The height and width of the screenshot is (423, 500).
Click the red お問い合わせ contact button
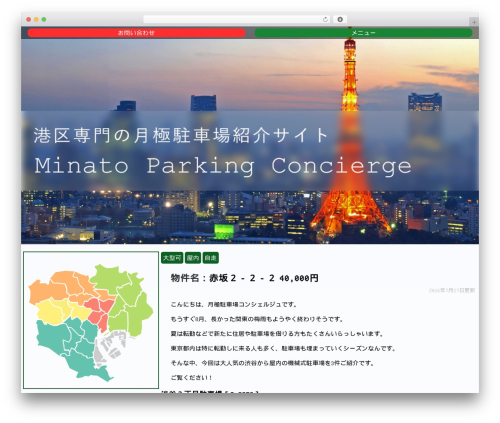coord(136,33)
